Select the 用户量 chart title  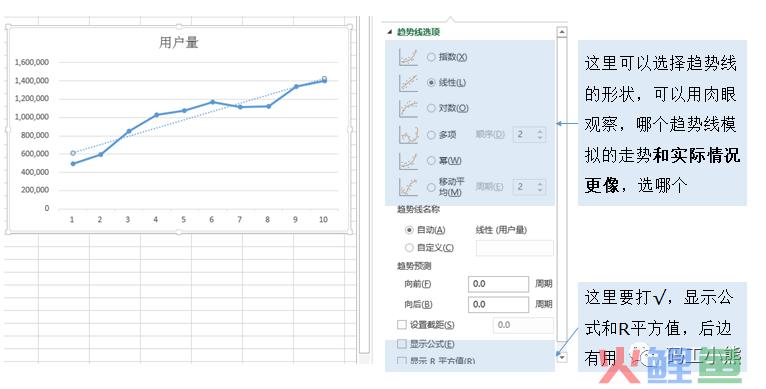click(179, 43)
